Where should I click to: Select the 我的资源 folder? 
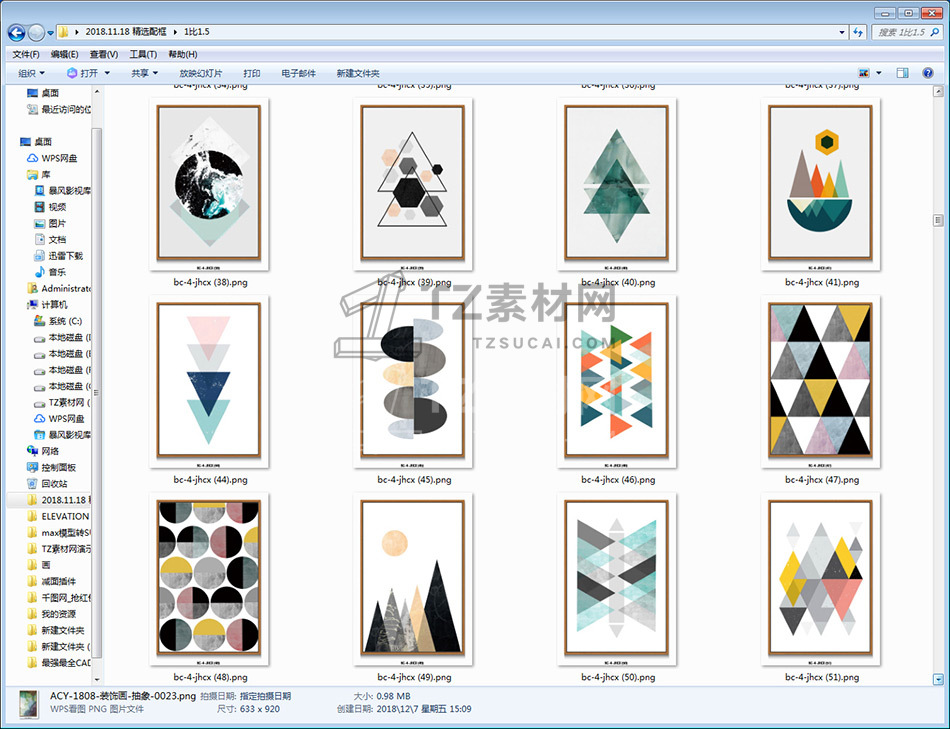[52, 614]
